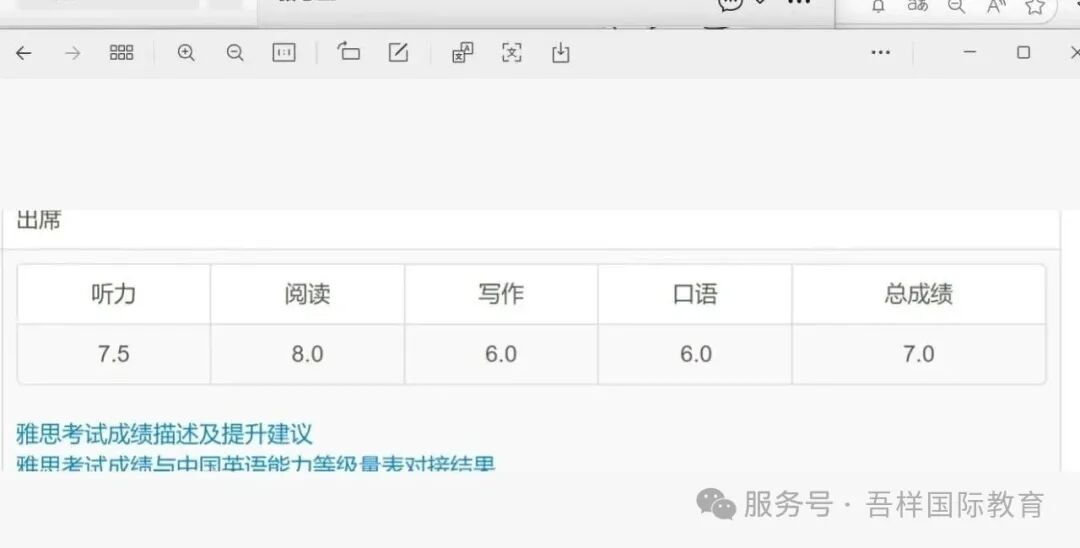This screenshot has width=1080, height=548.
Task: Go to the previous image with back arrow
Action: (24, 53)
